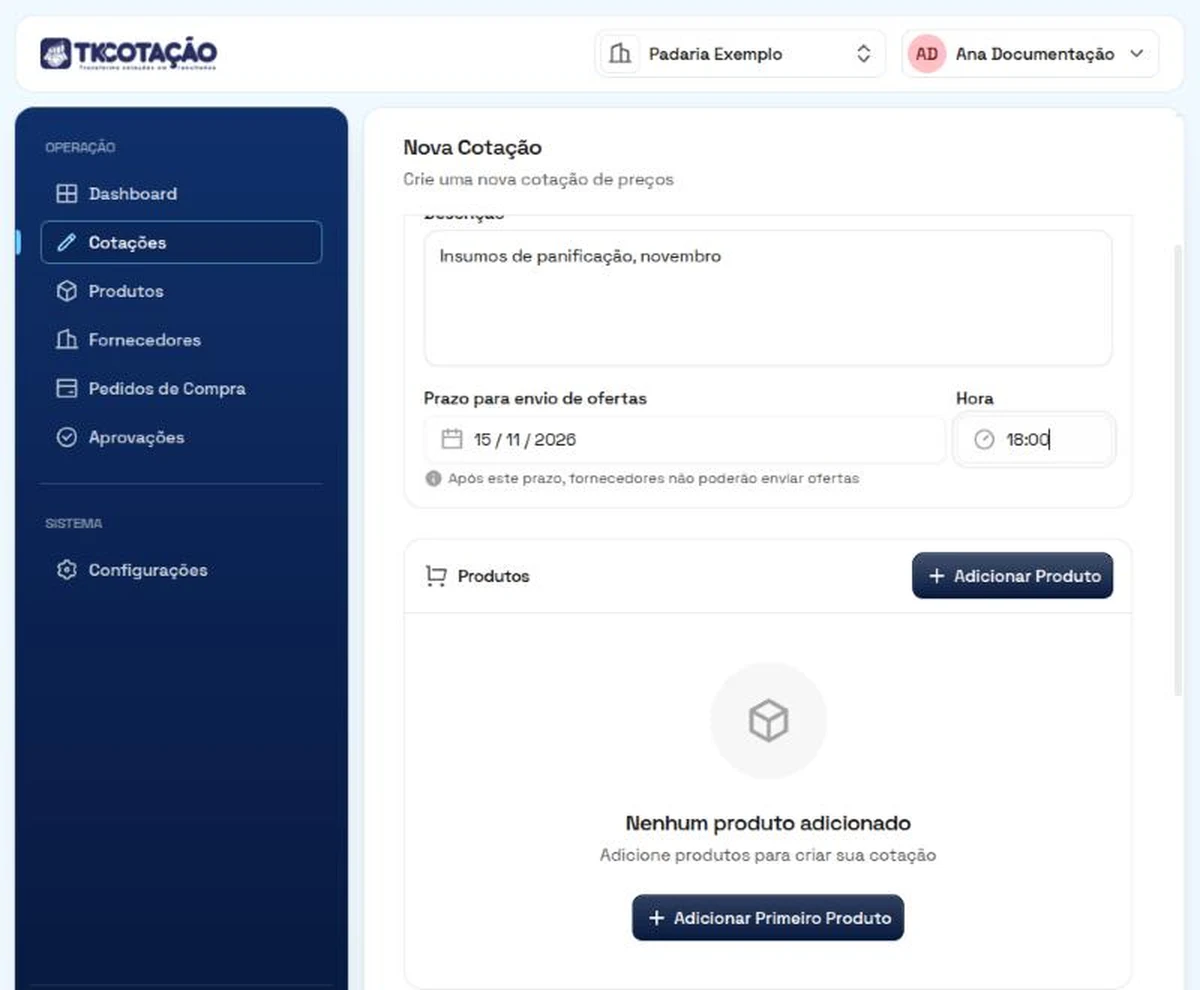Click the TKCotação logo
The width and height of the screenshot is (1200, 990).
(x=129, y=54)
